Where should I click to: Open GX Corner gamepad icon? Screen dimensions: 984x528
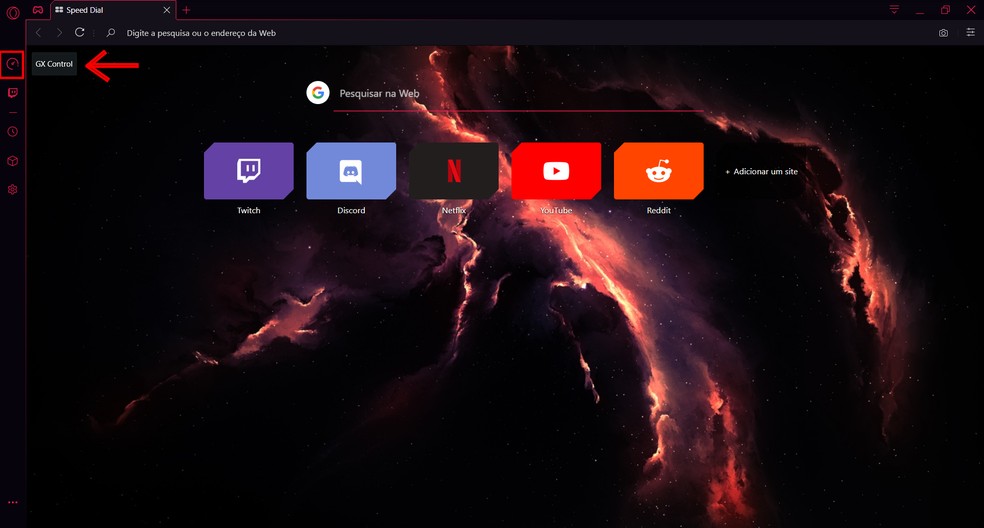pyautogui.click(x=38, y=10)
